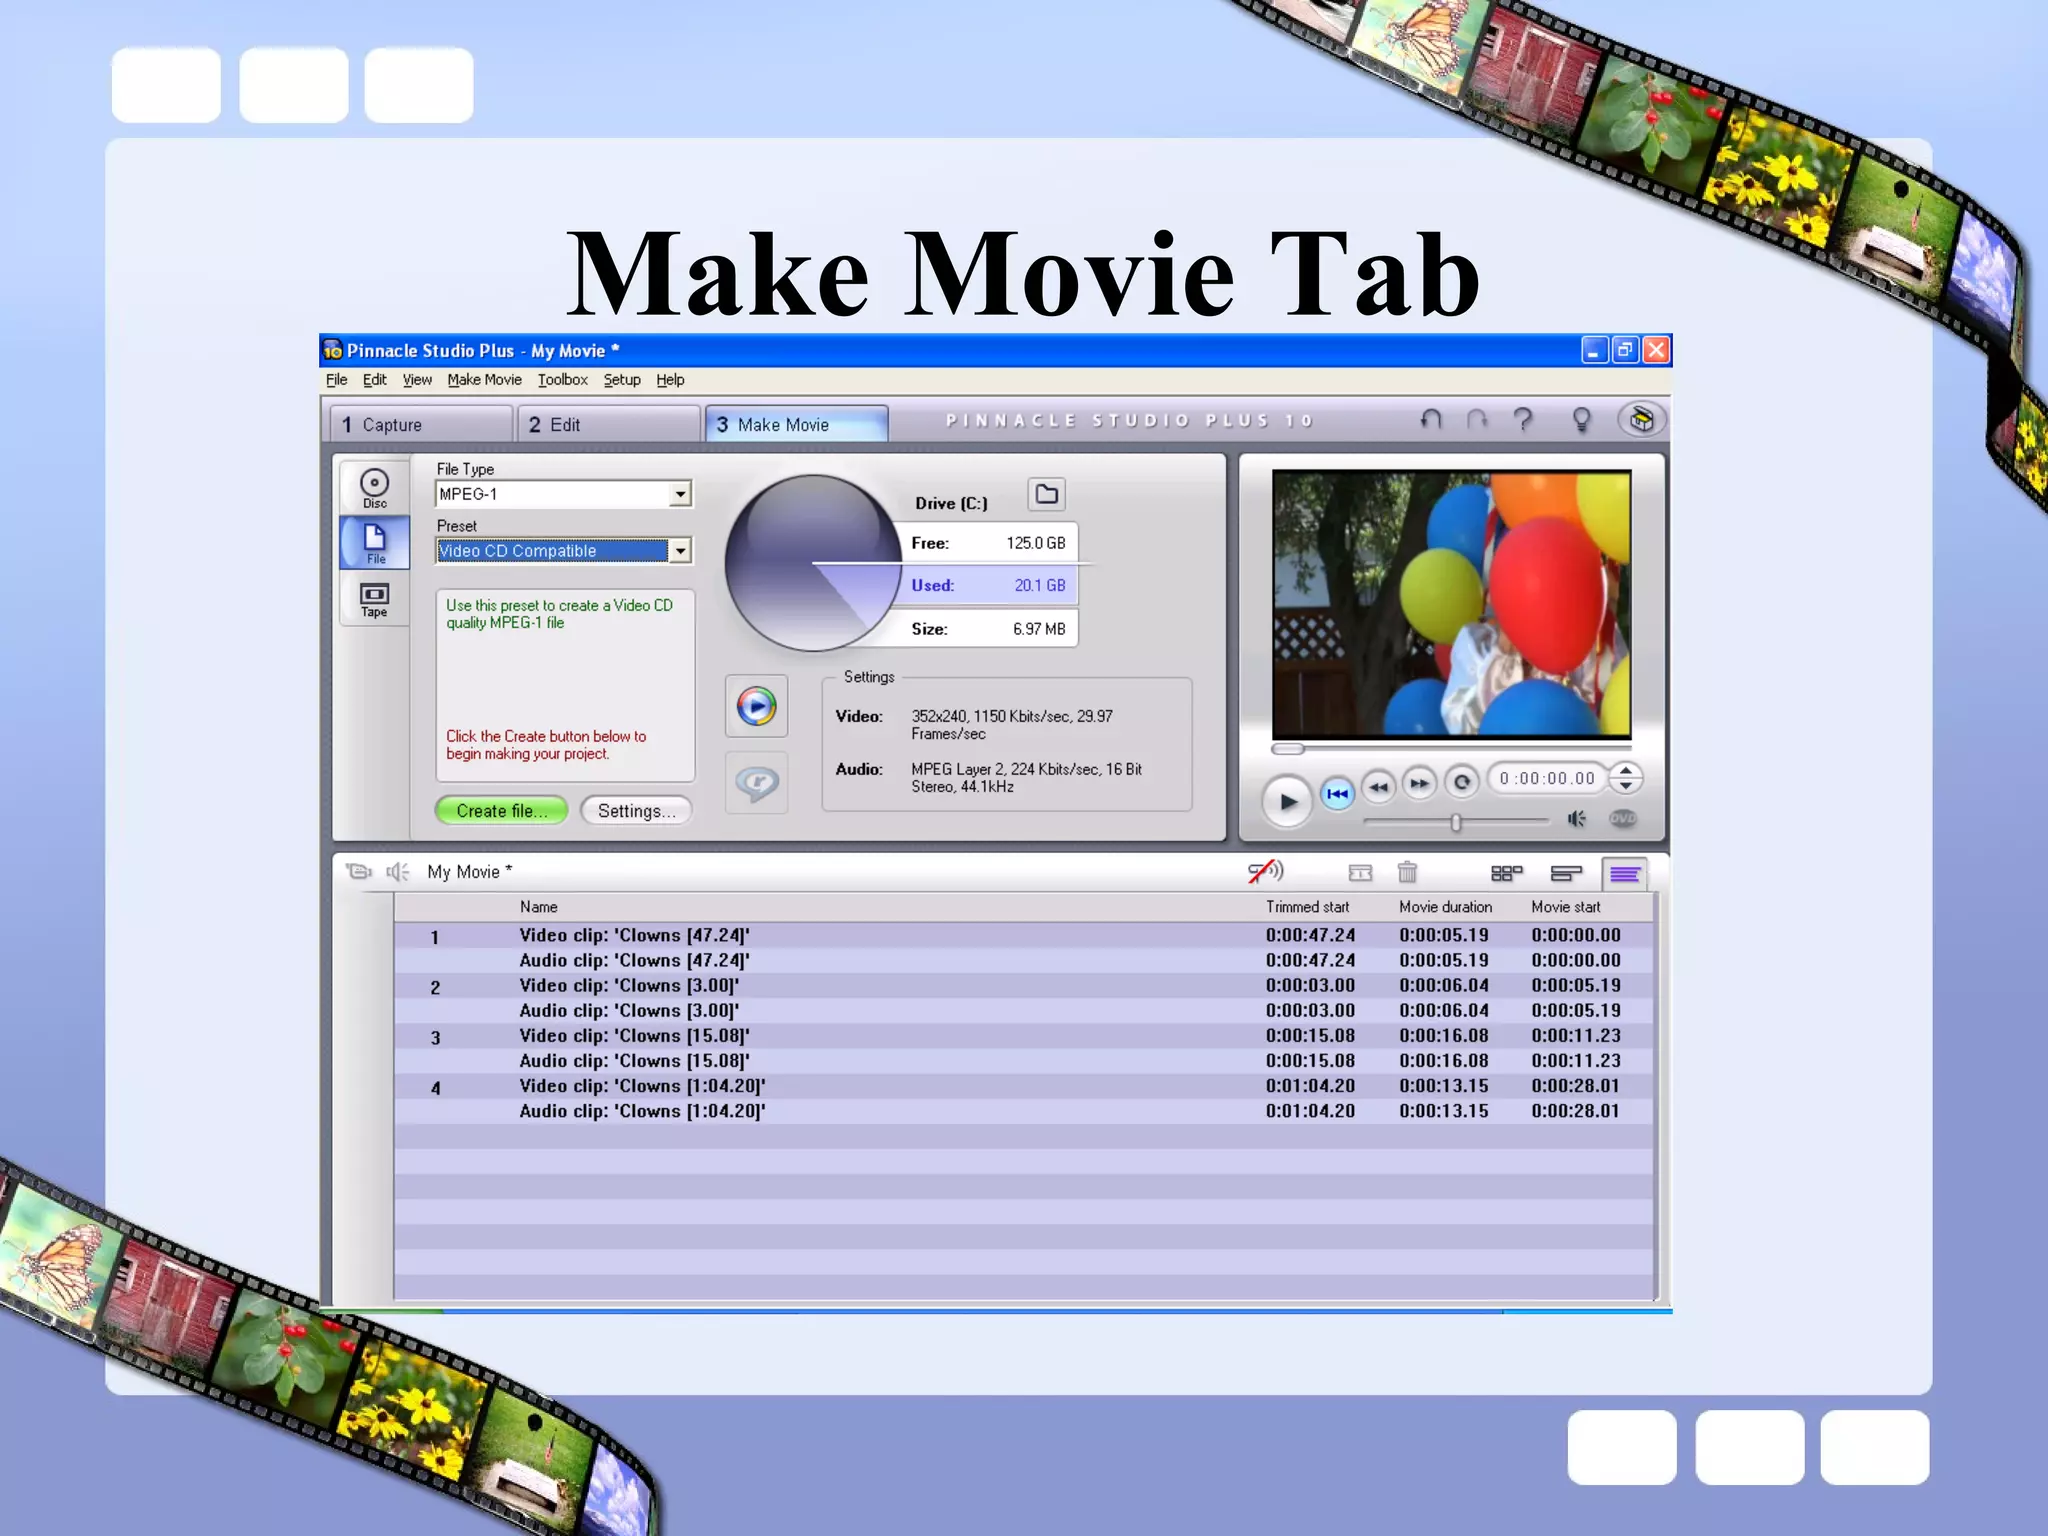Go to beginning of movie

pyautogui.click(x=1337, y=794)
